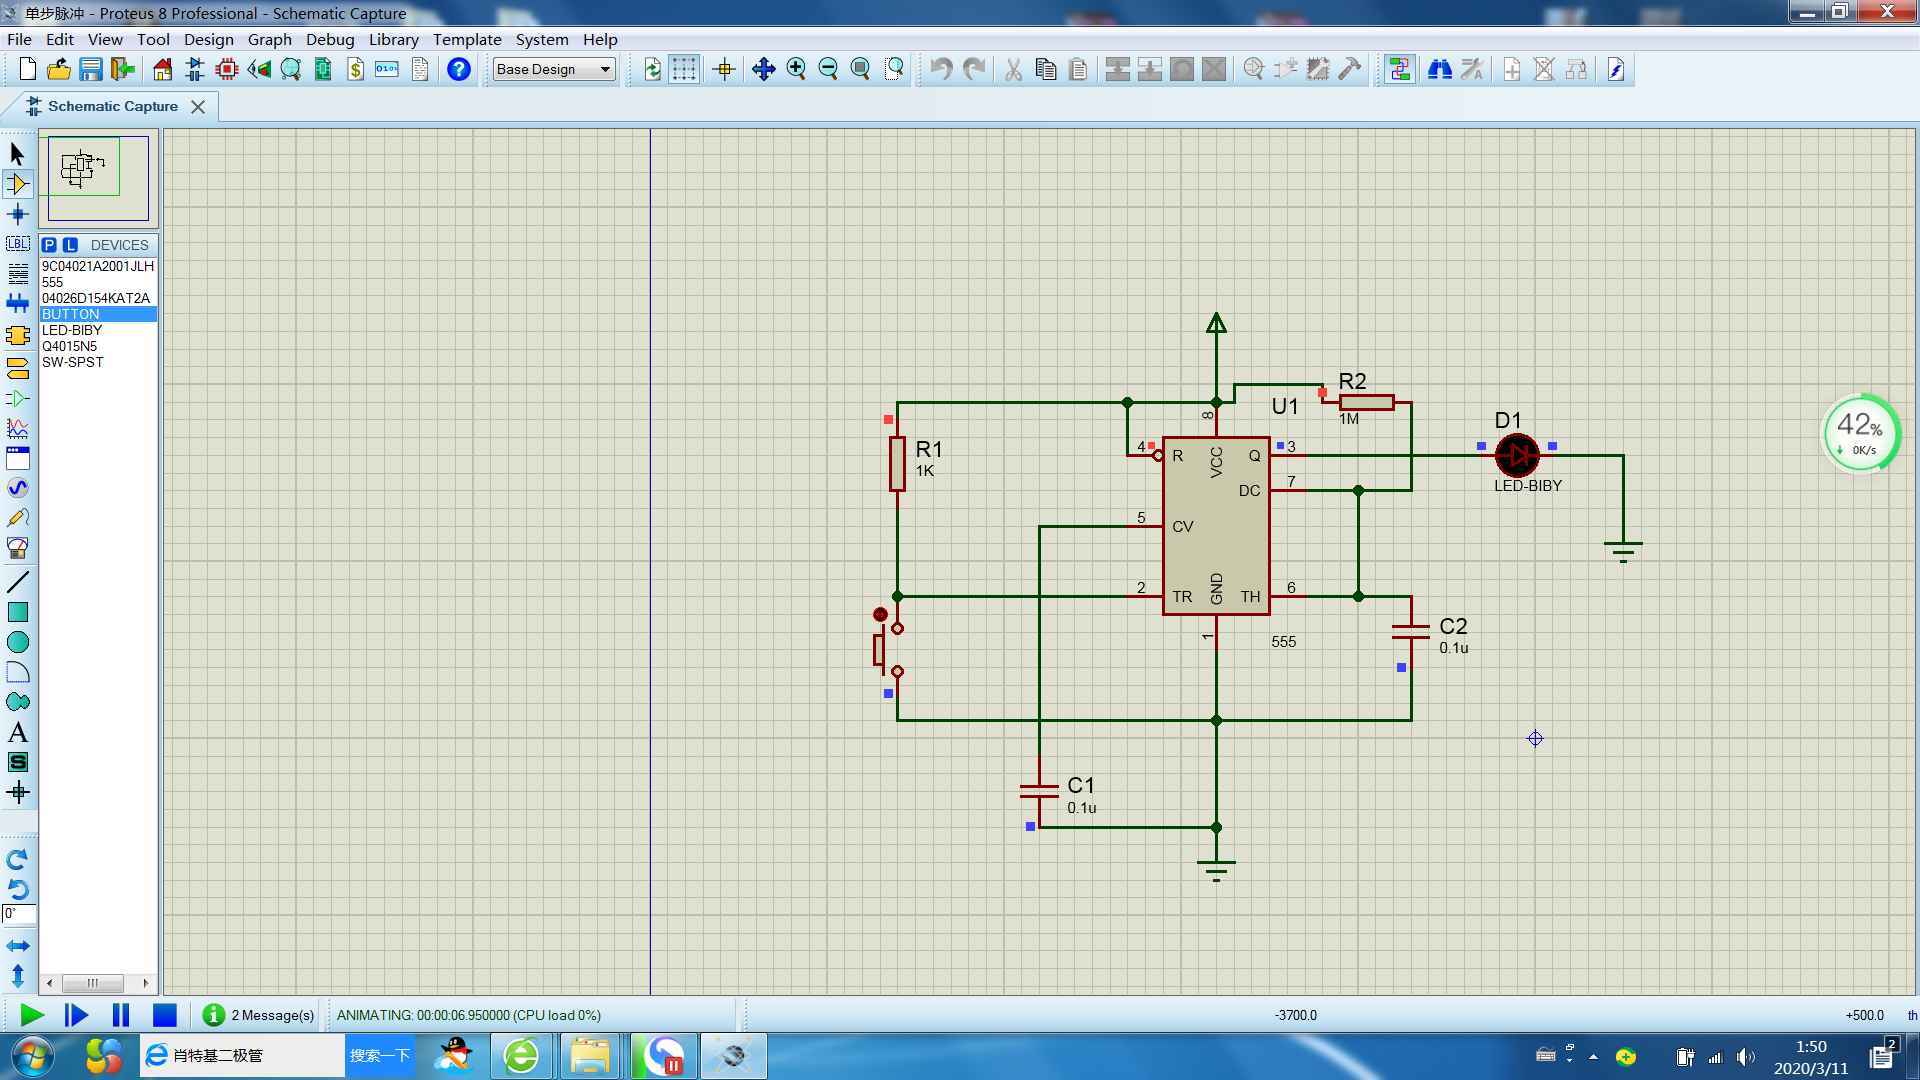Stop the simulation
The width and height of the screenshot is (1920, 1080).
tap(164, 1015)
